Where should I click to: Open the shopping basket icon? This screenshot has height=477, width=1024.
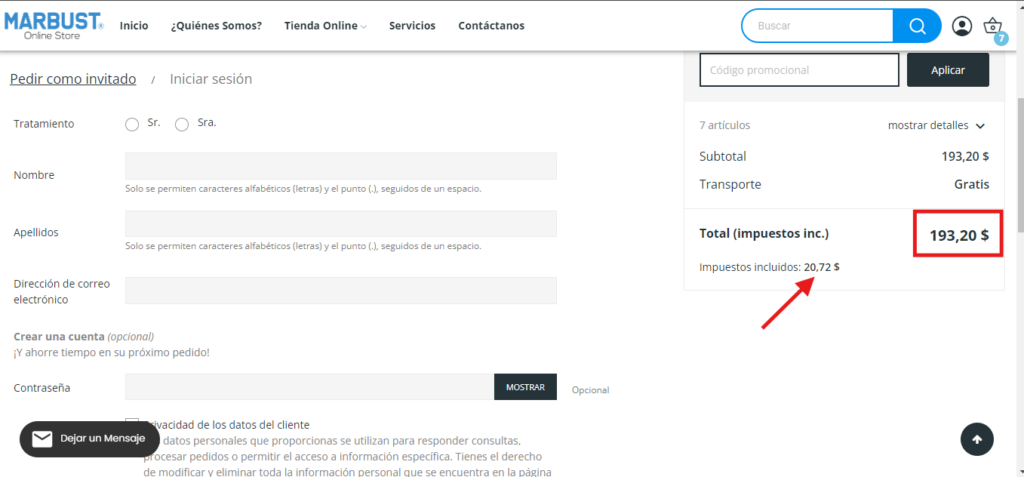[x=993, y=25]
